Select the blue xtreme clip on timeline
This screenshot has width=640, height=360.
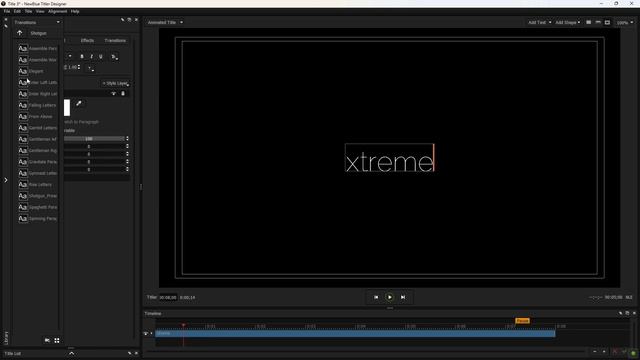coord(355,333)
